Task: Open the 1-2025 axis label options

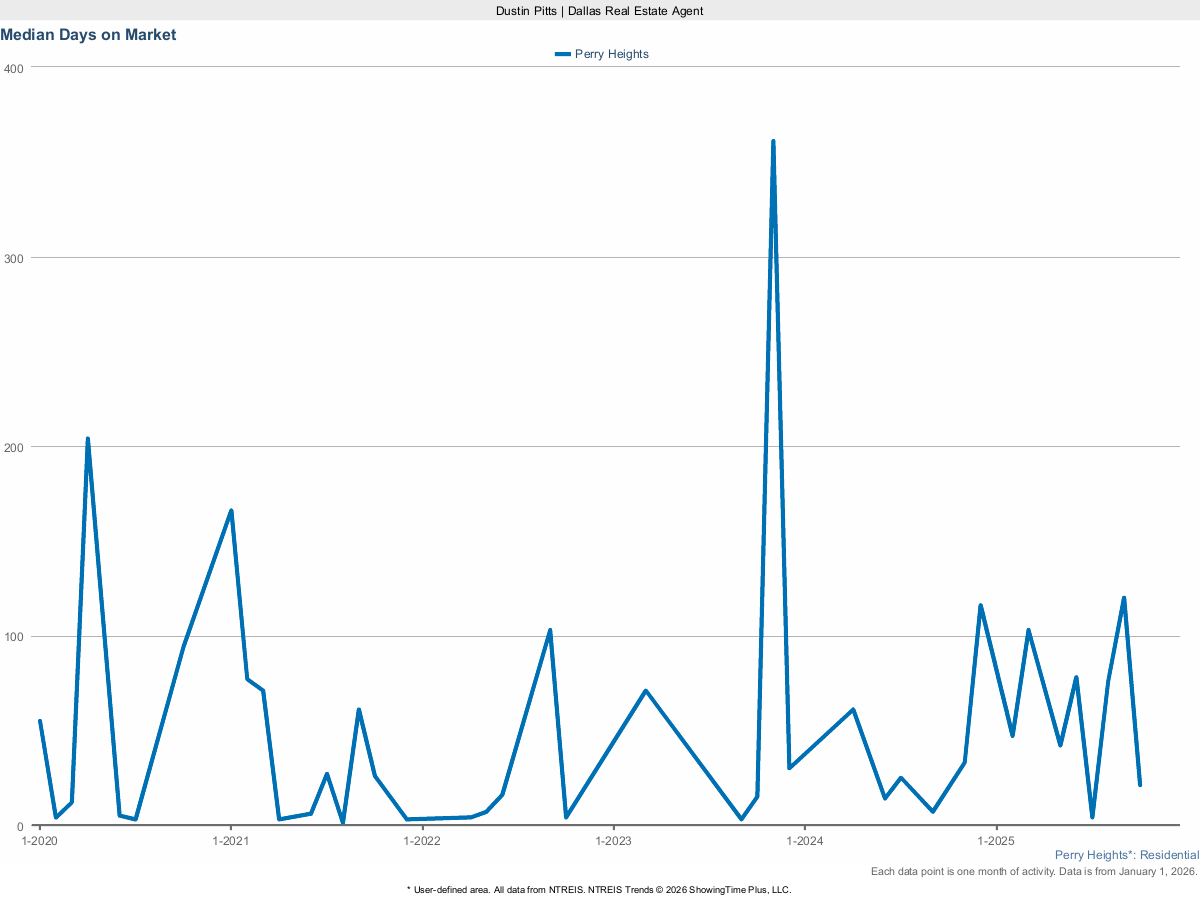Action: (998, 841)
